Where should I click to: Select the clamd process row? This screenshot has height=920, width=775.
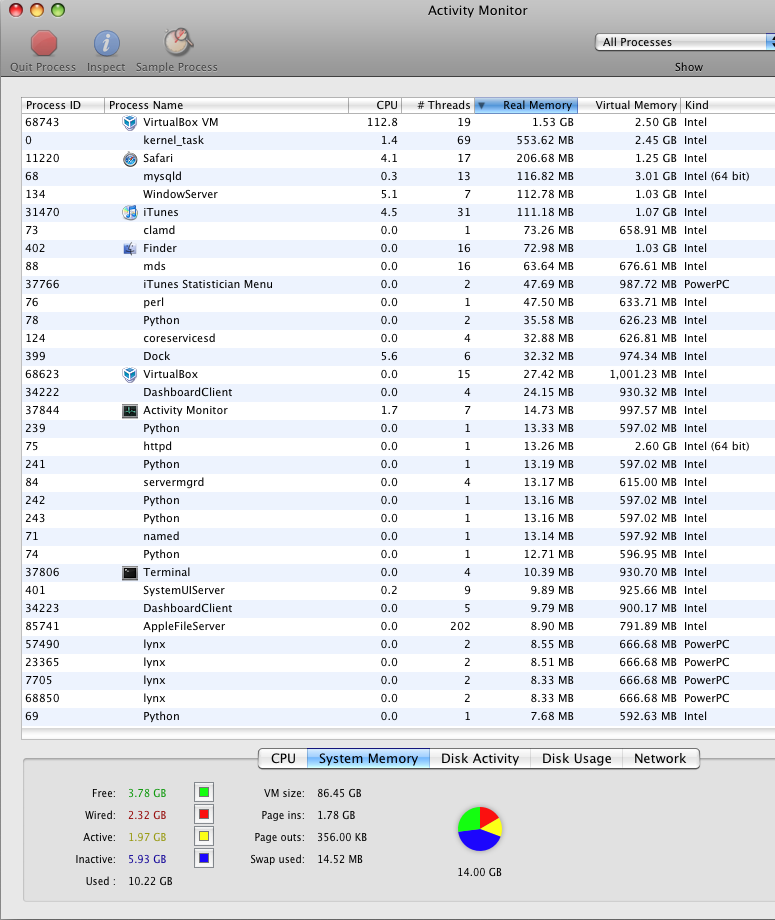coord(398,230)
